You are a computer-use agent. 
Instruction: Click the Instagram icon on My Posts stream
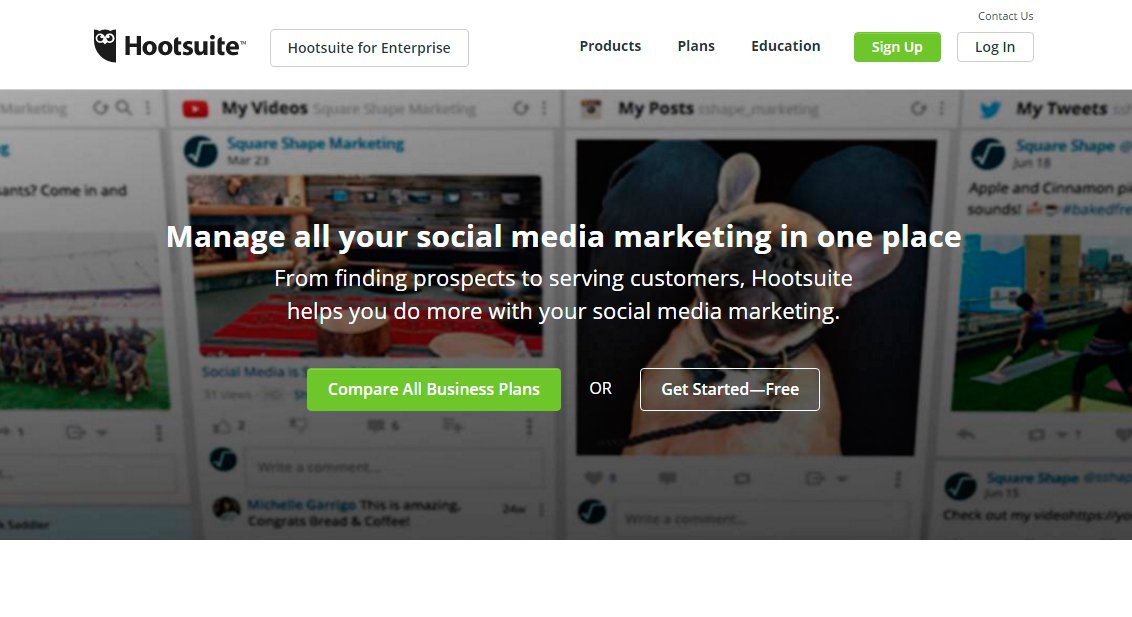click(x=592, y=108)
